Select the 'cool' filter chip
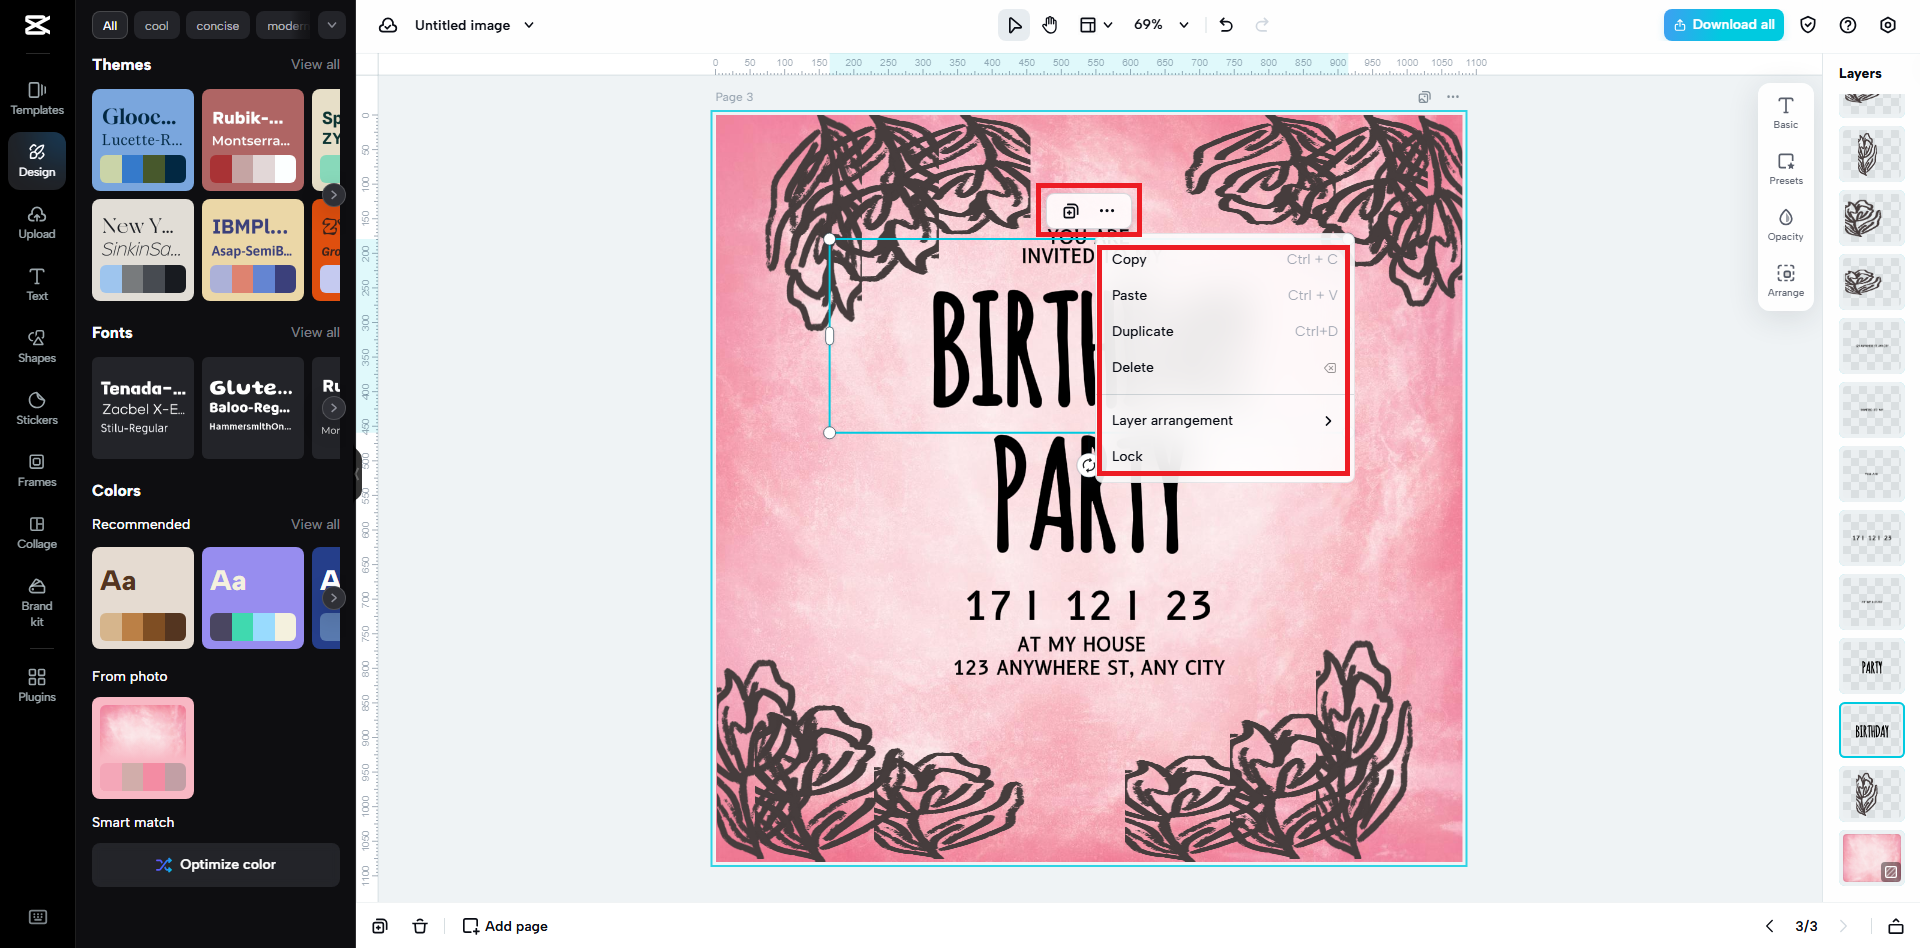This screenshot has height=948, width=1920. click(x=156, y=26)
